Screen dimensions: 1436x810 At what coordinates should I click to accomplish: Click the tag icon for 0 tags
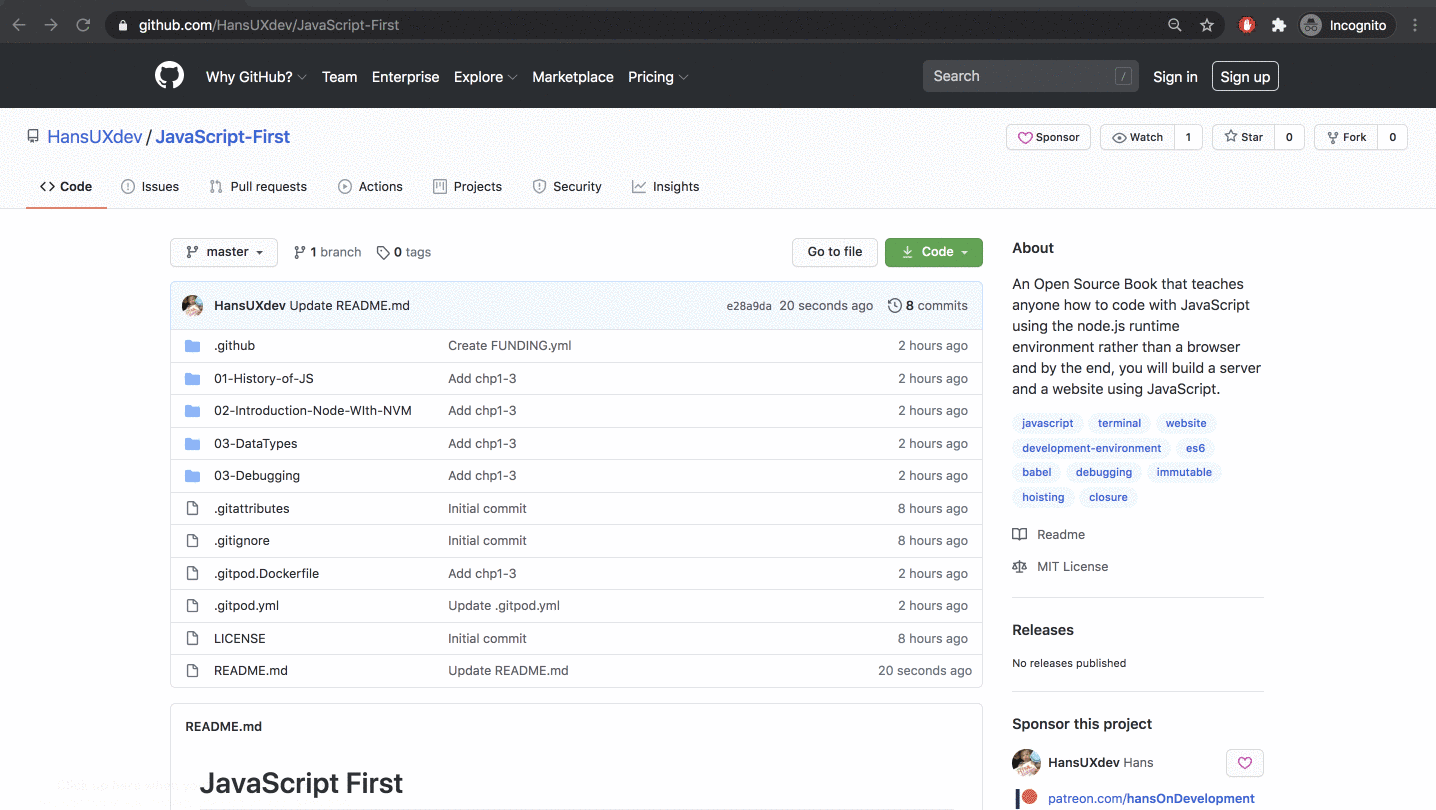(383, 253)
